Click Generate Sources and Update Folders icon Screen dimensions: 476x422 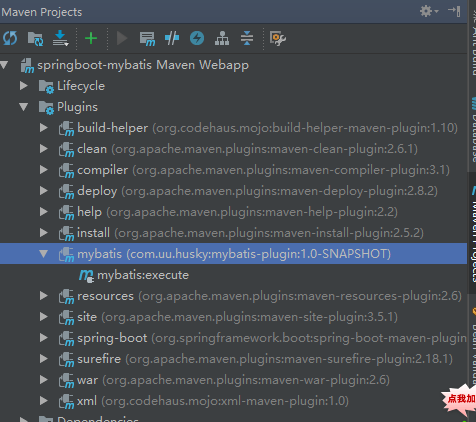pos(35,39)
